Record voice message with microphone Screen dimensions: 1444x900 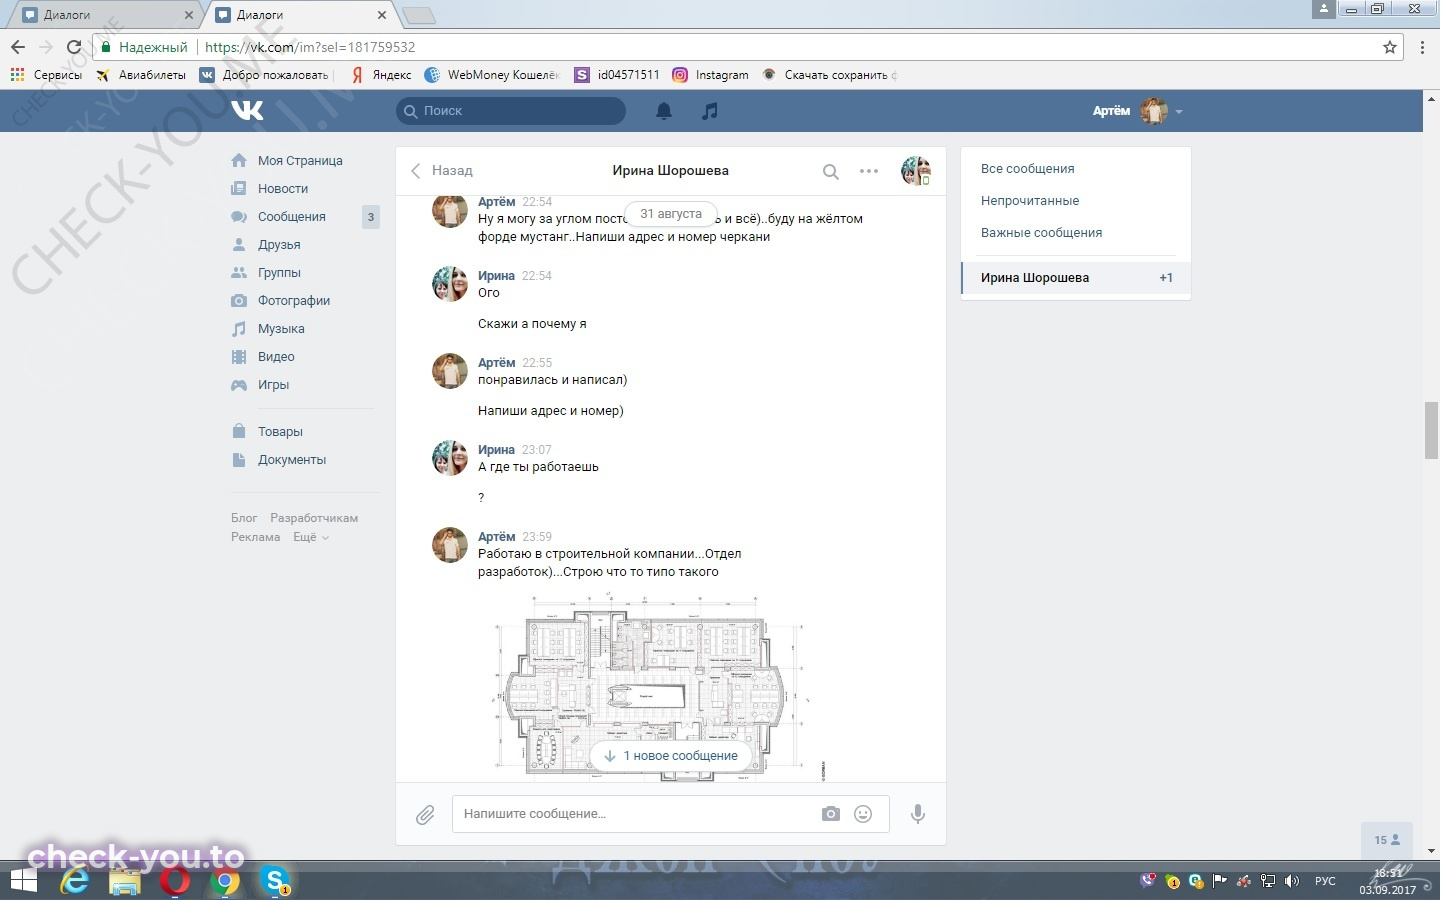917,814
